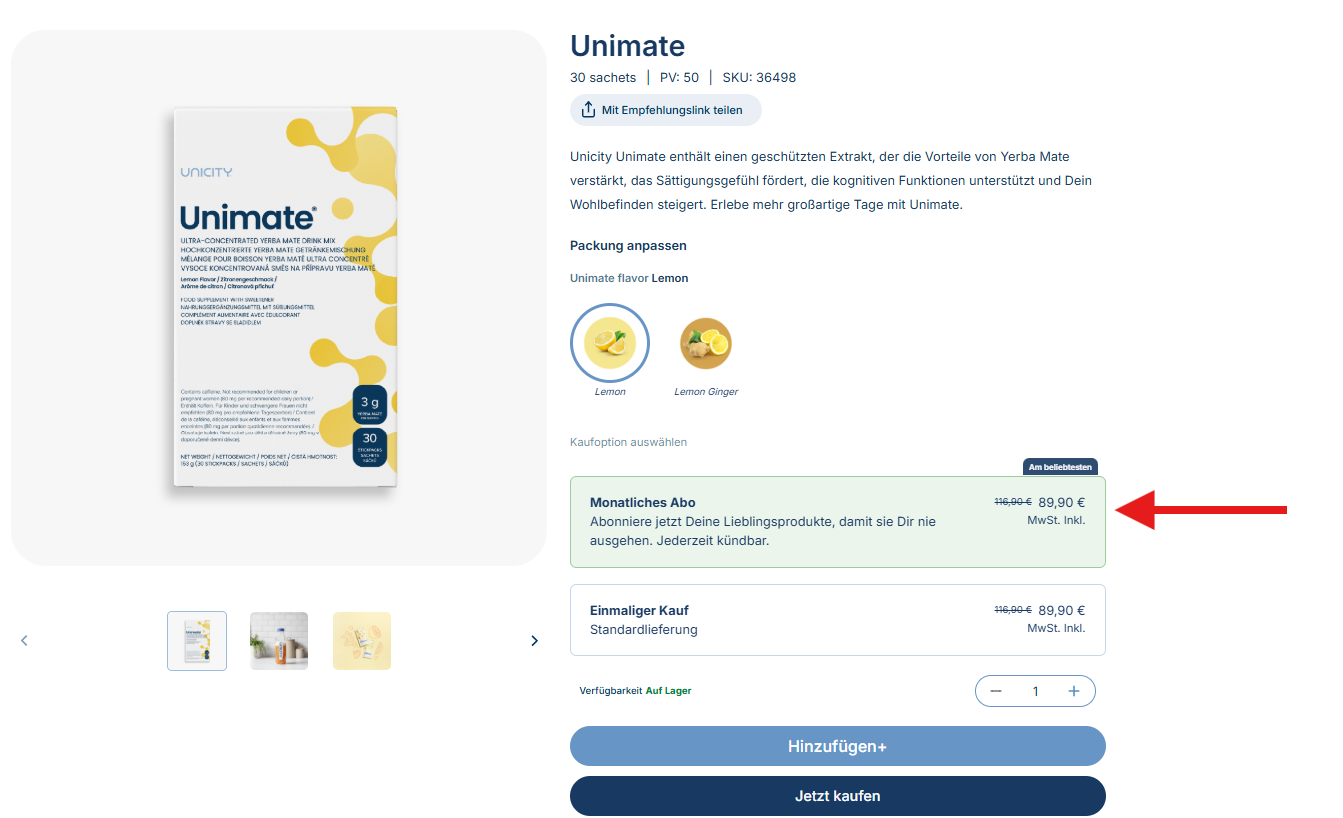
Task: Click the Lemon Ginger label text
Action: [706, 392]
